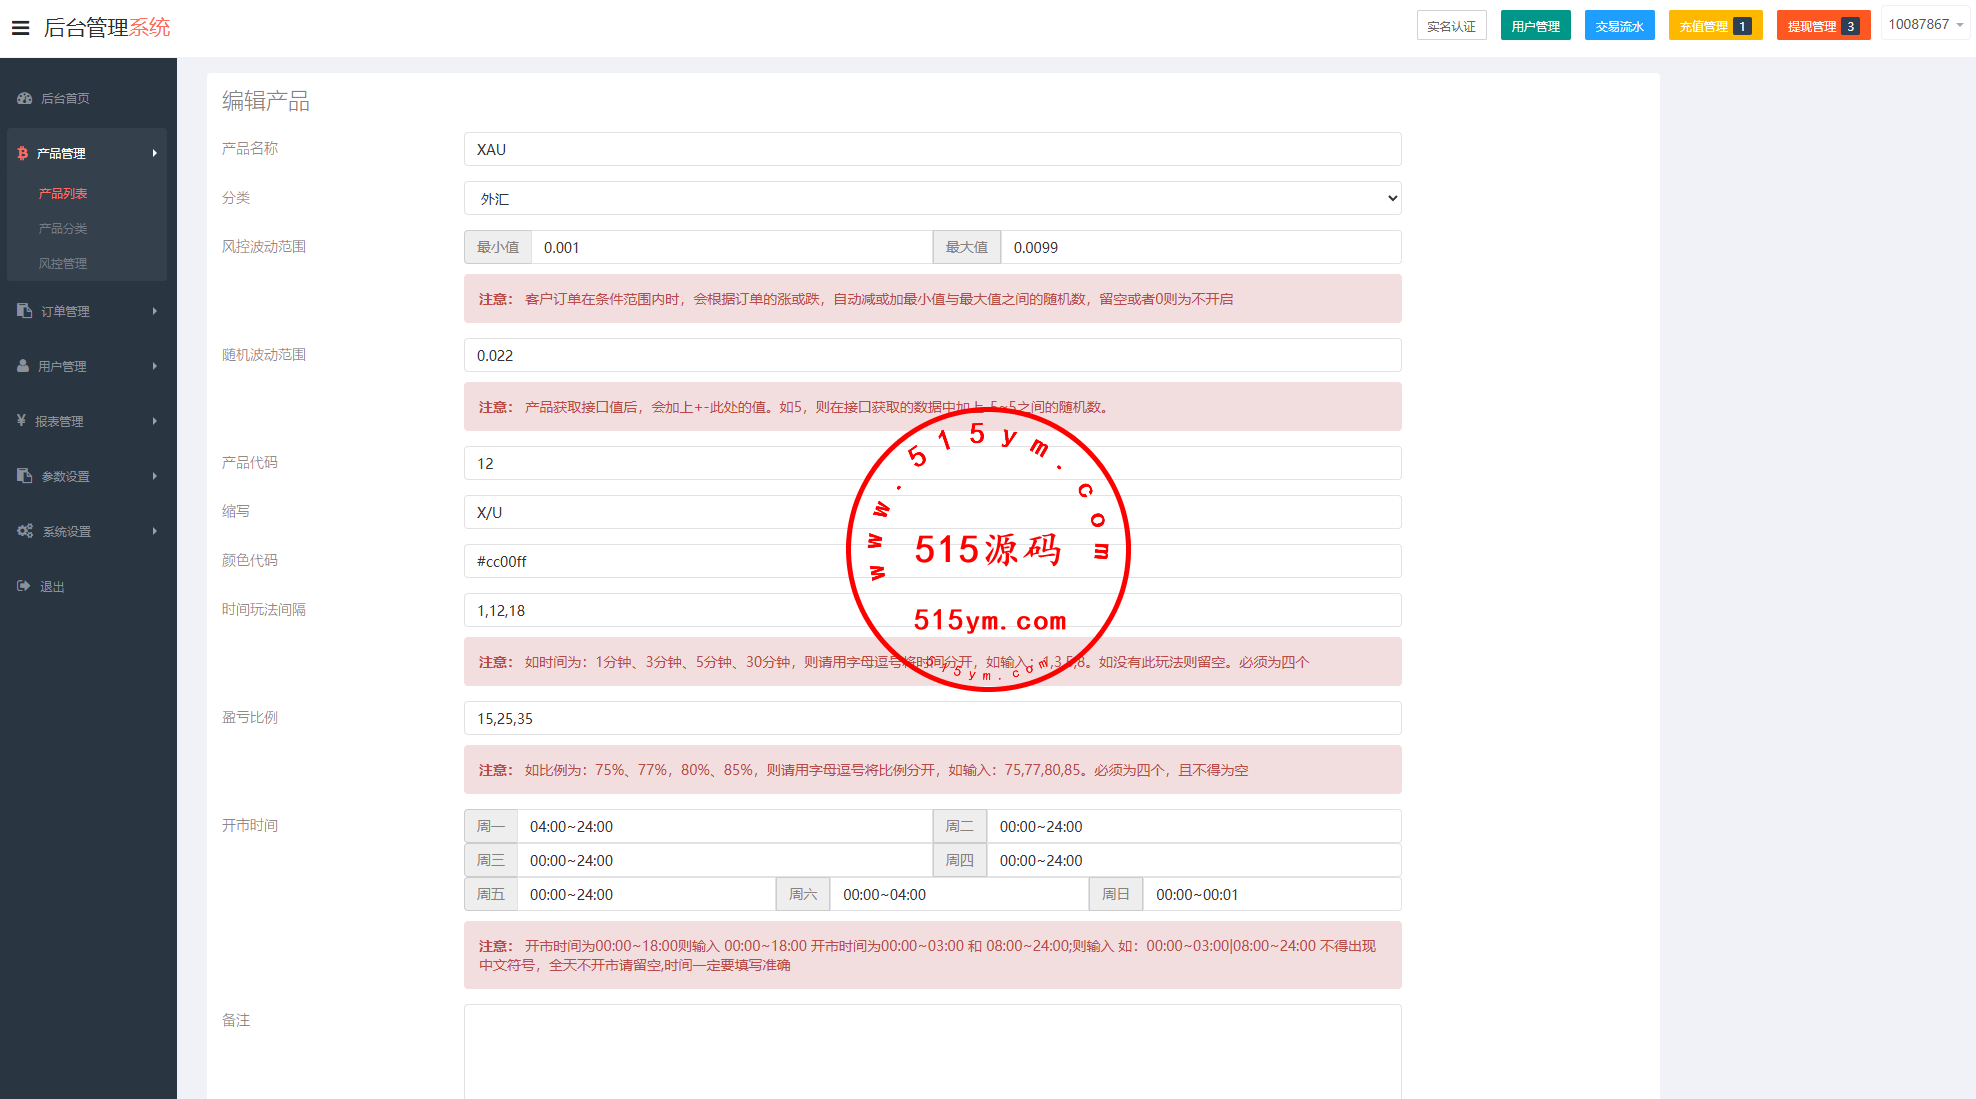Click the 产品名称 field containing XAU
The height and width of the screenshot is (1099, 1976).
[x=932, y=149]
